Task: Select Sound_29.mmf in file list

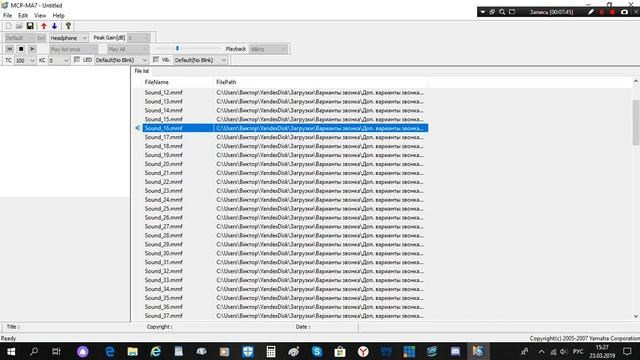Action: [163, 244]
